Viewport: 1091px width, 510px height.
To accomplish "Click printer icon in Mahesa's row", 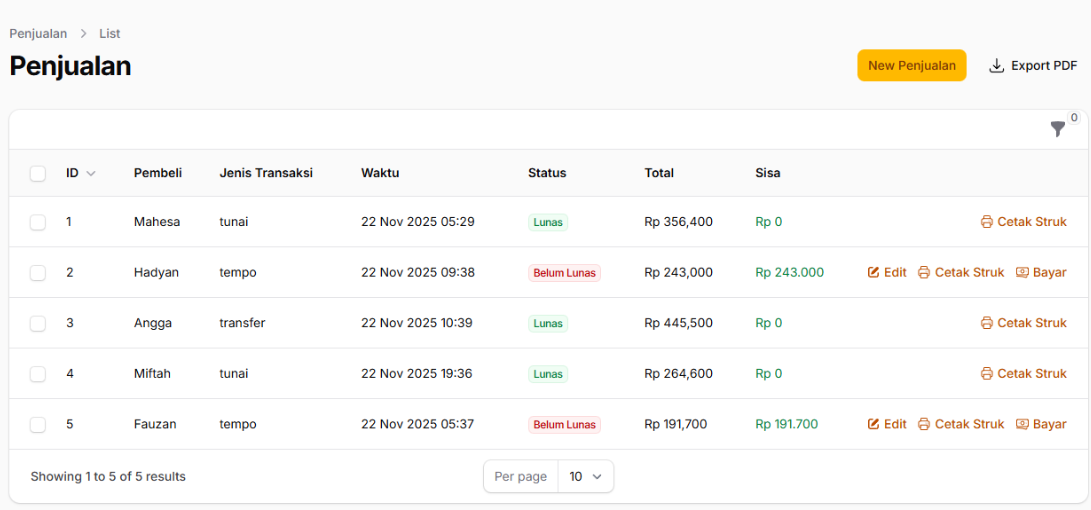I will coord(987,222).
